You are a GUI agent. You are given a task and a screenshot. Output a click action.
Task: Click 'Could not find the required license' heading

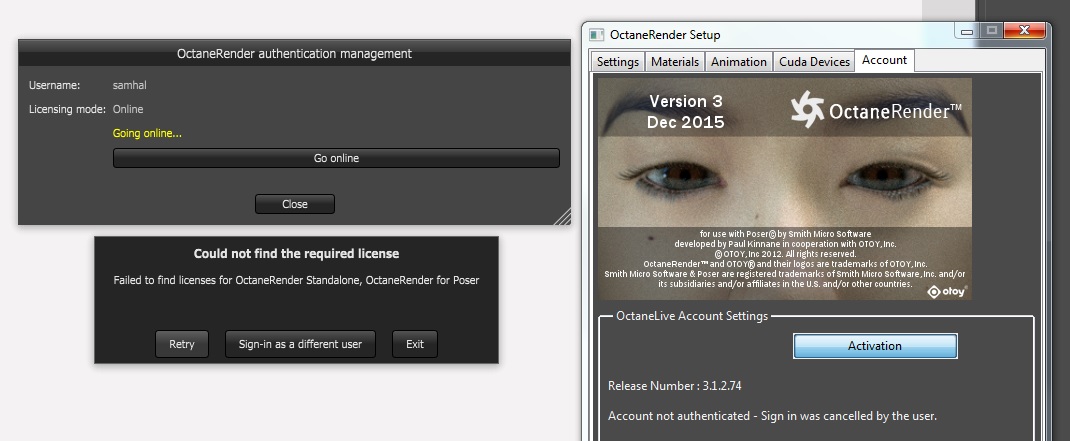coord(296,253)
